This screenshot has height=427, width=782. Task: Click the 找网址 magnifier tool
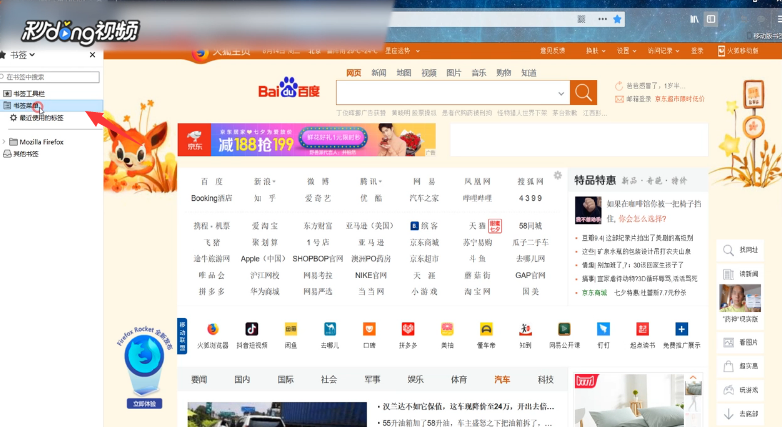click(x=740, y=250)
